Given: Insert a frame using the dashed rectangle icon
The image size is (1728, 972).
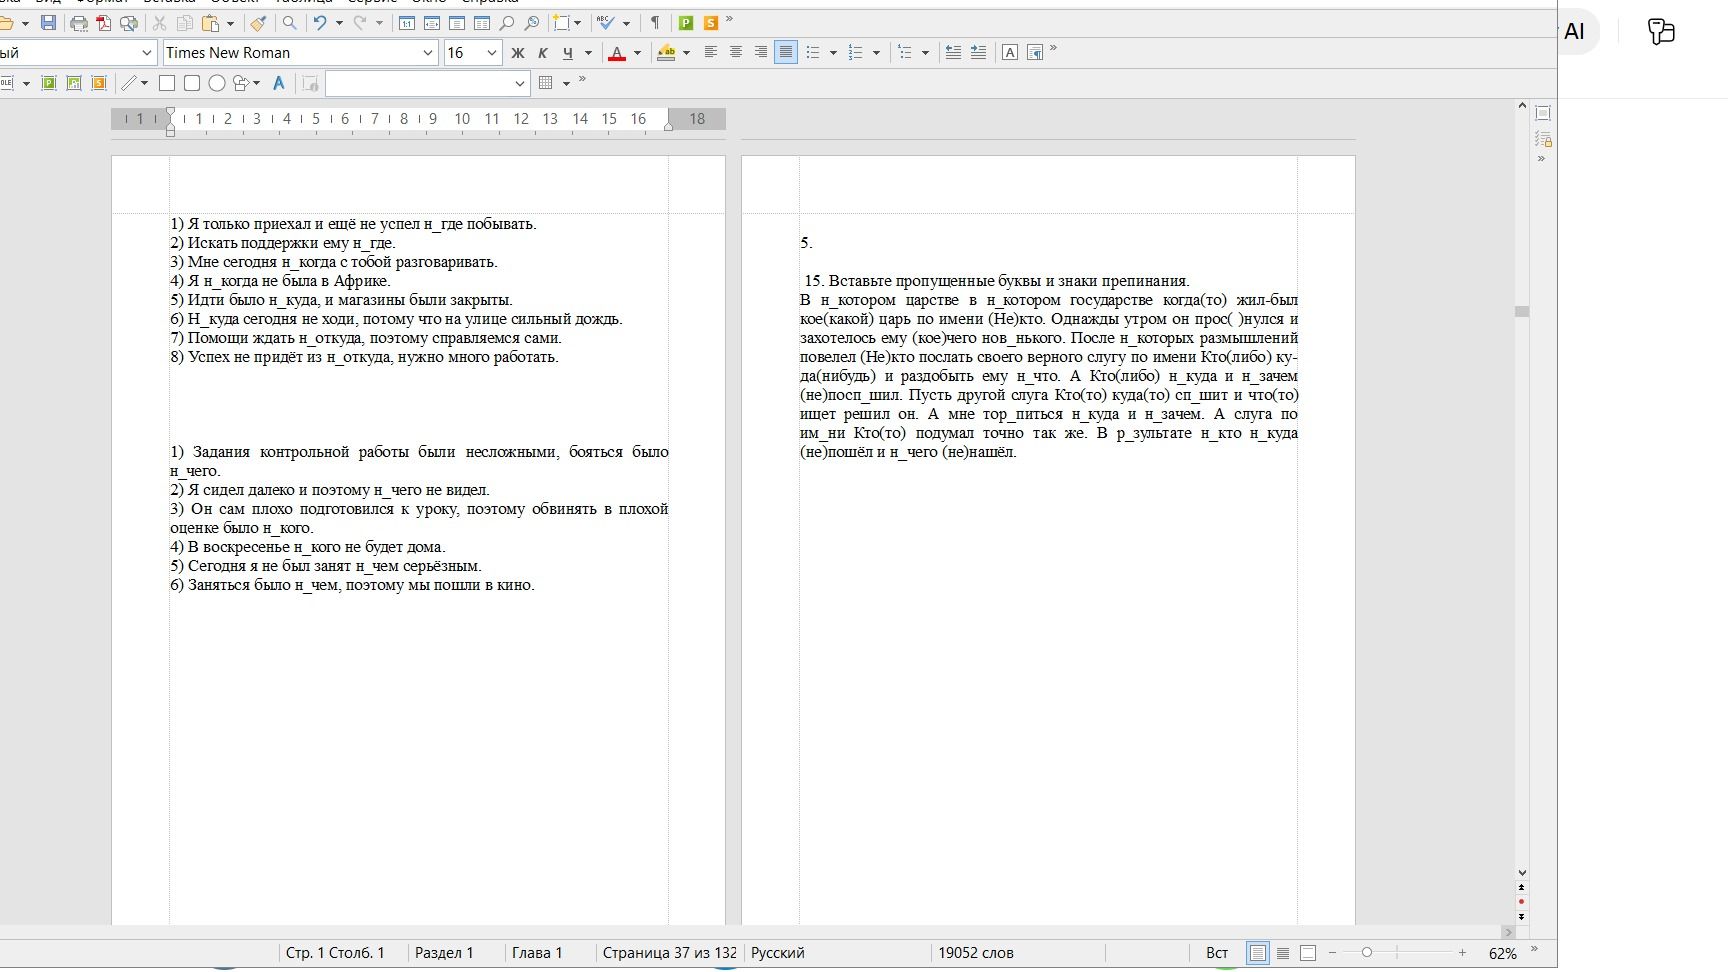Looking at the screenshot, I should click(562, 23).
